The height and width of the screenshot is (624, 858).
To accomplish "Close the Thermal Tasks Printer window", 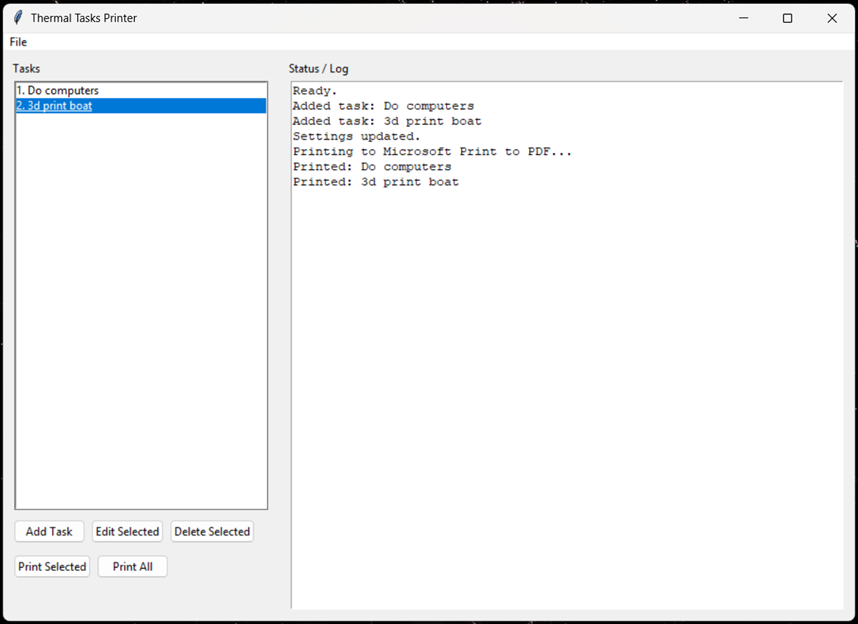I will [832, 18].
